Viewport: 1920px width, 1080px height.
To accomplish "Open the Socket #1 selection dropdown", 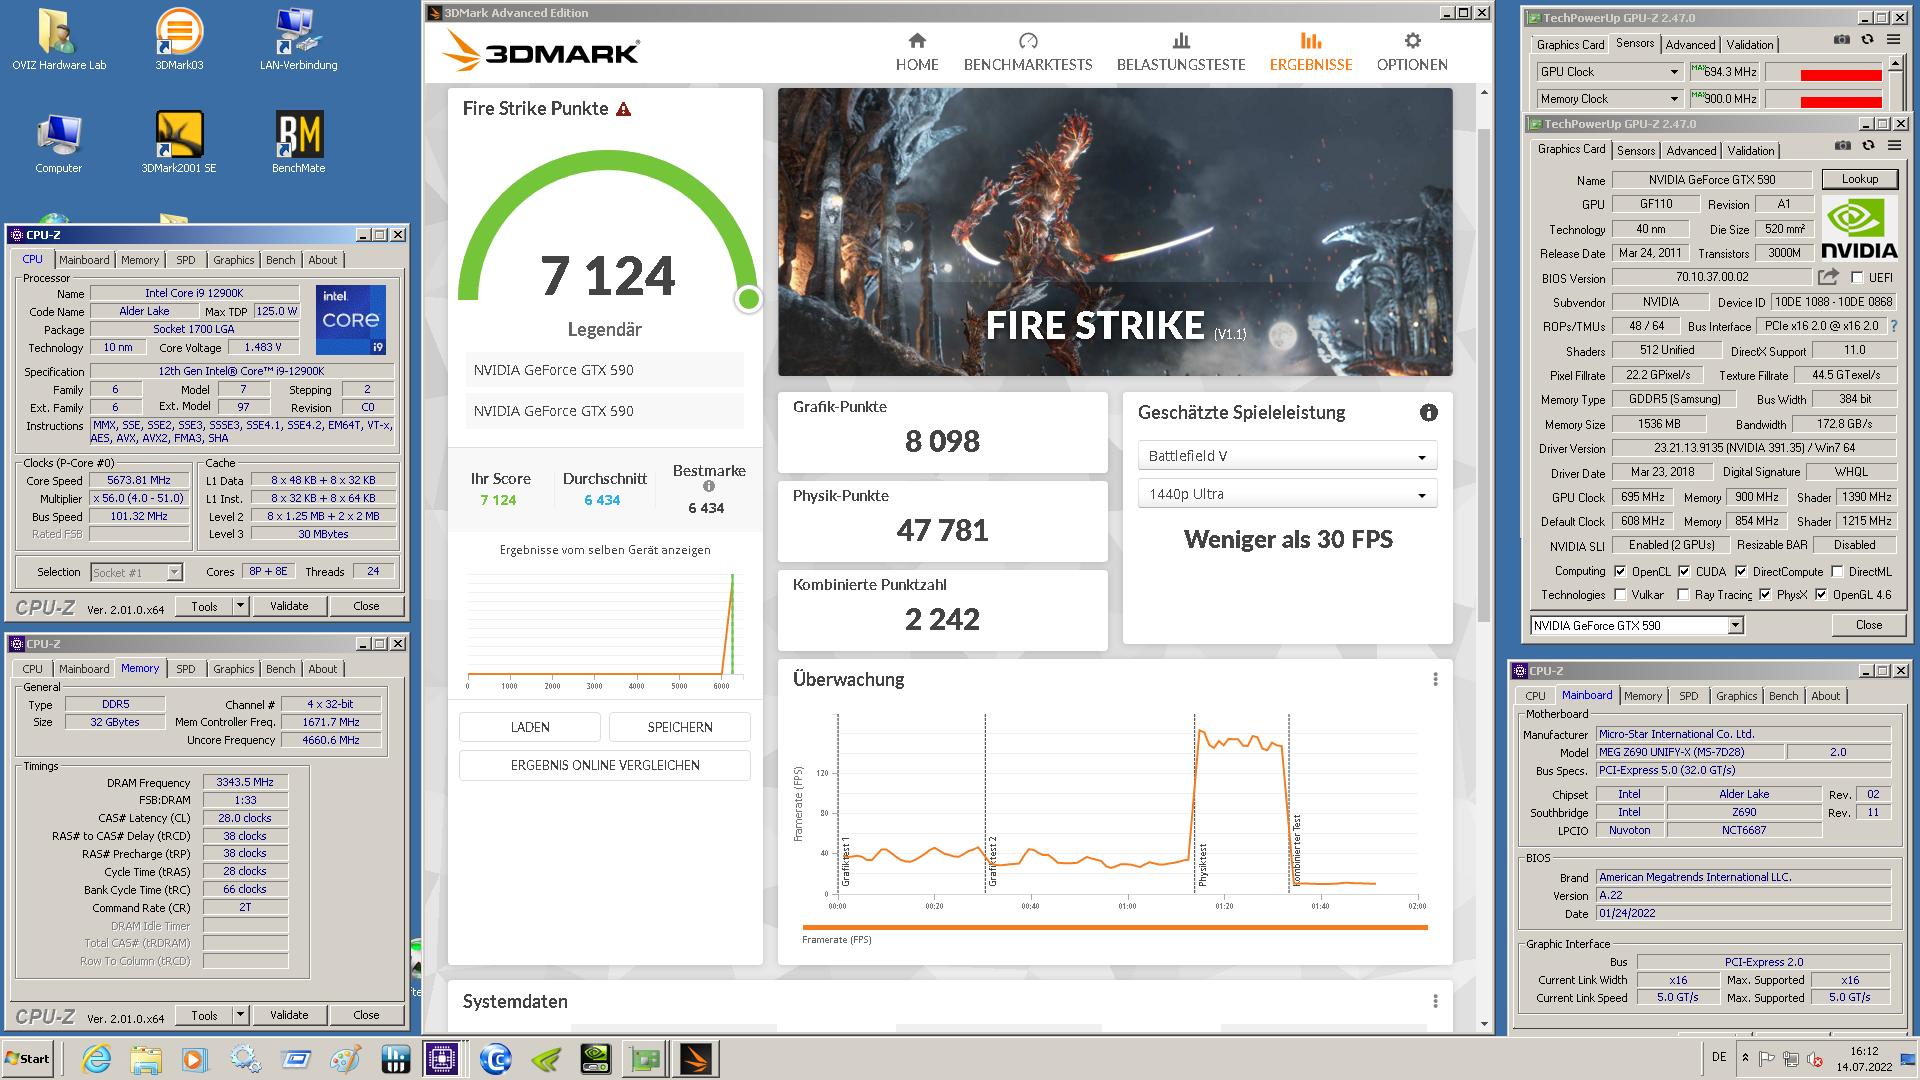I will pos(136,573).
